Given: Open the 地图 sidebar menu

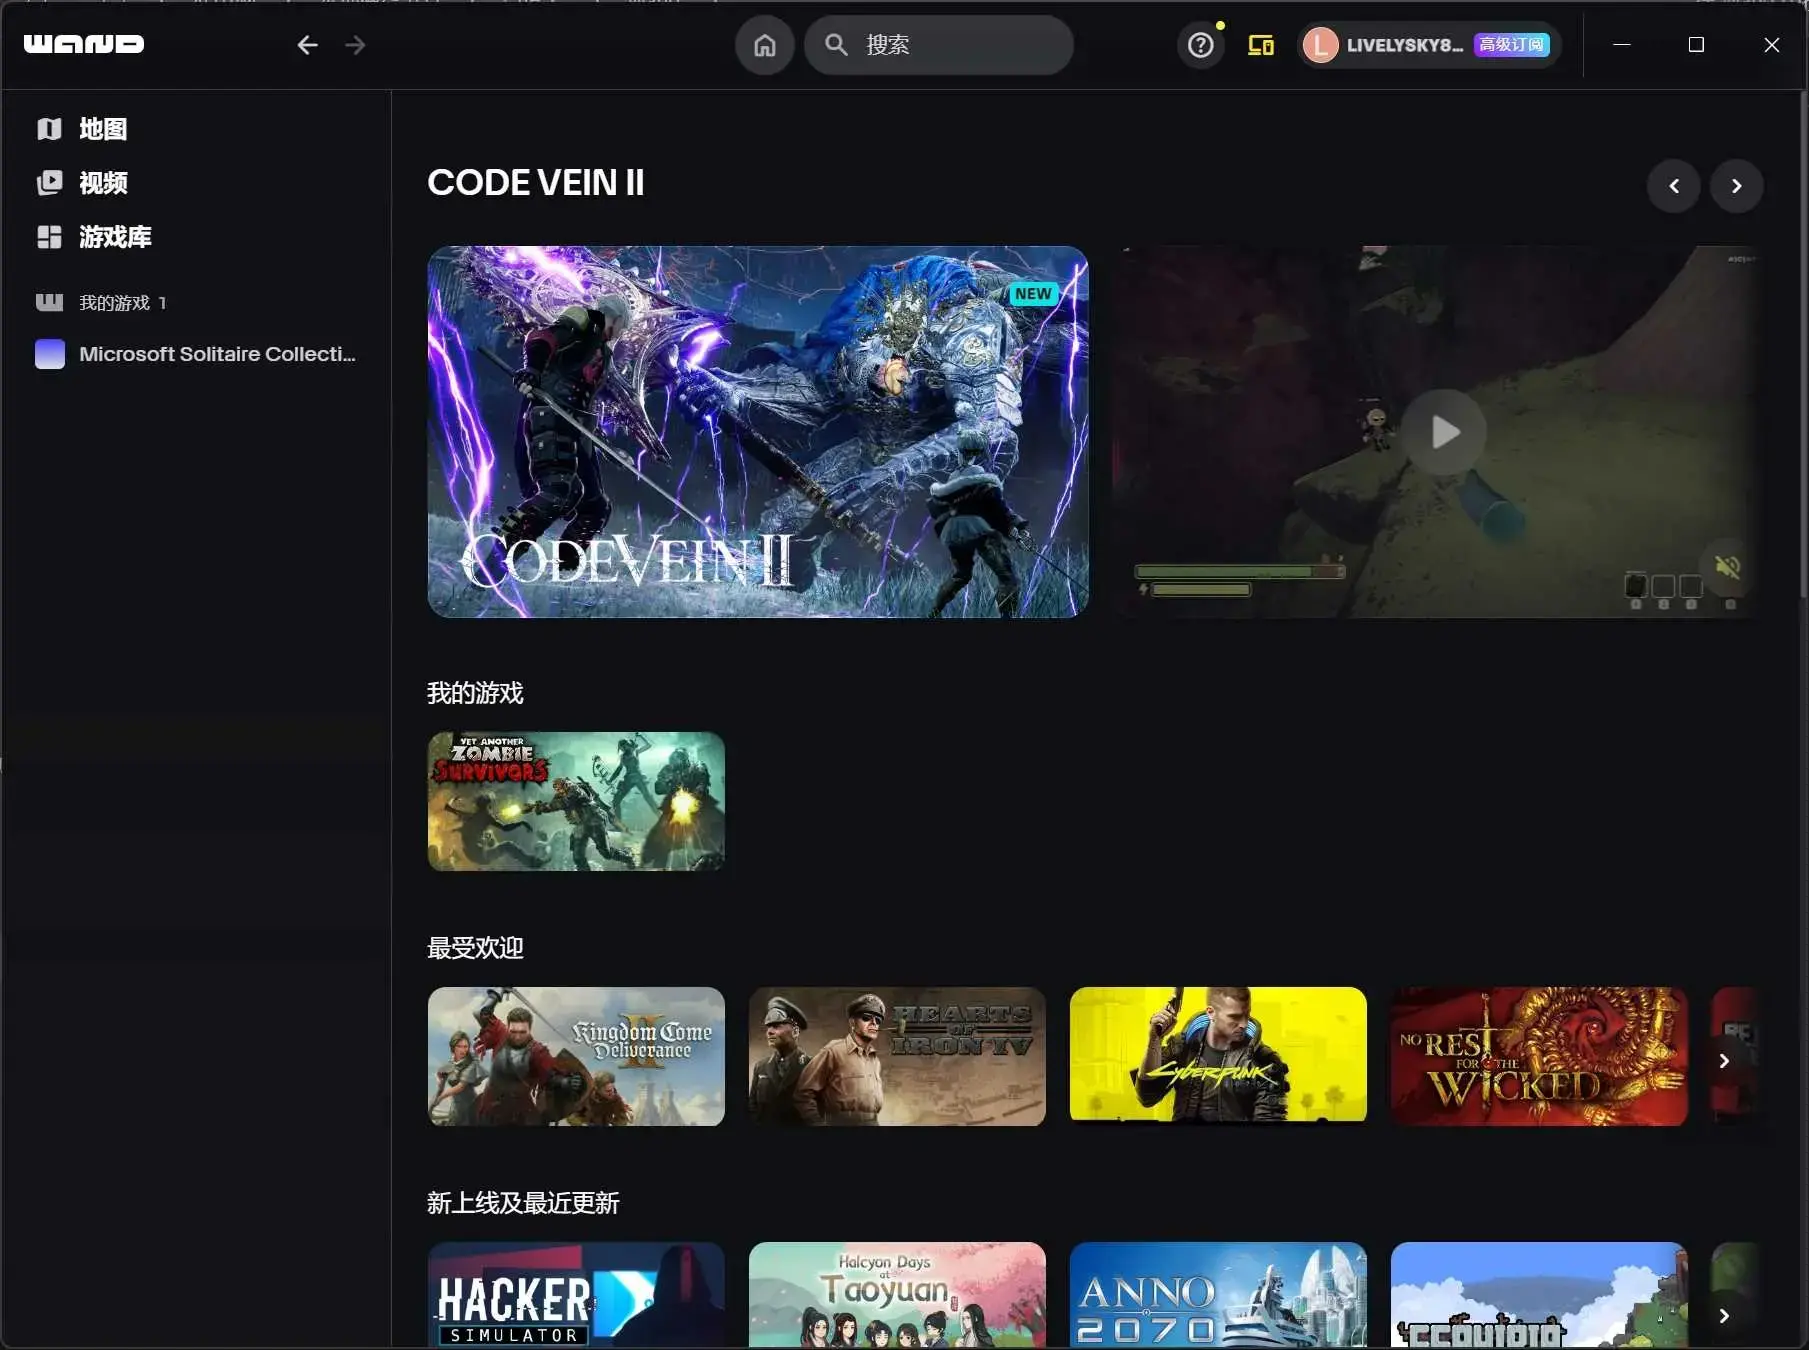Looking at the screenshot, I should tap(102, 129).
